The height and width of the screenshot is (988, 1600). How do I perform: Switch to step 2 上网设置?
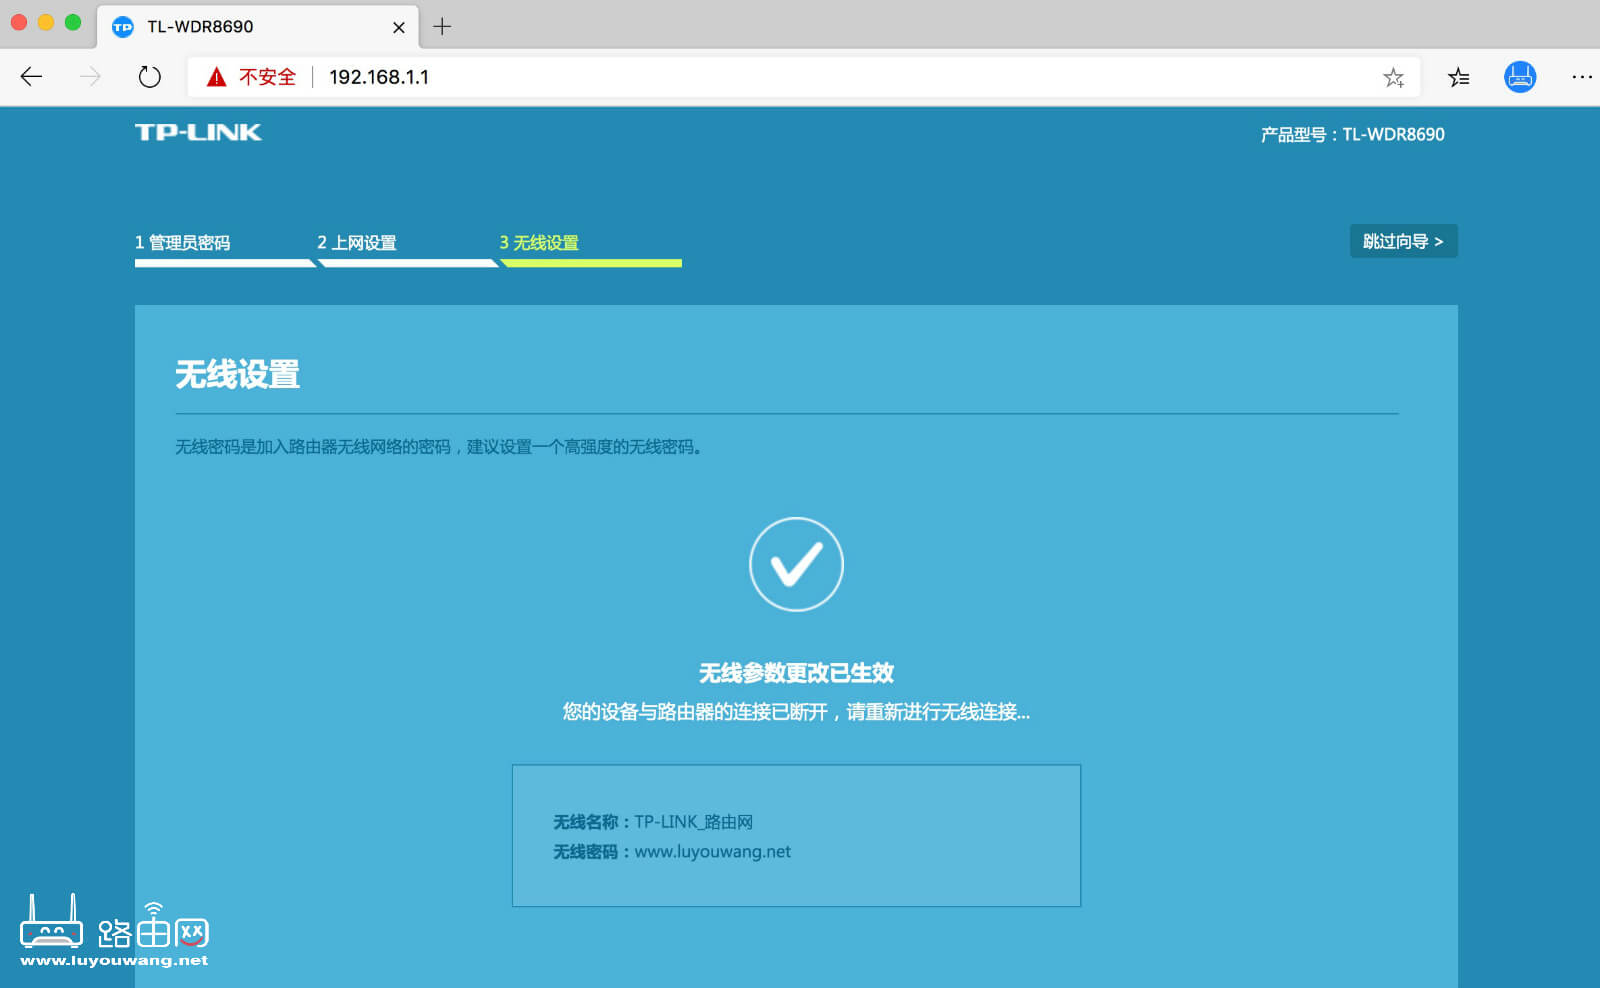coord(357,241)
